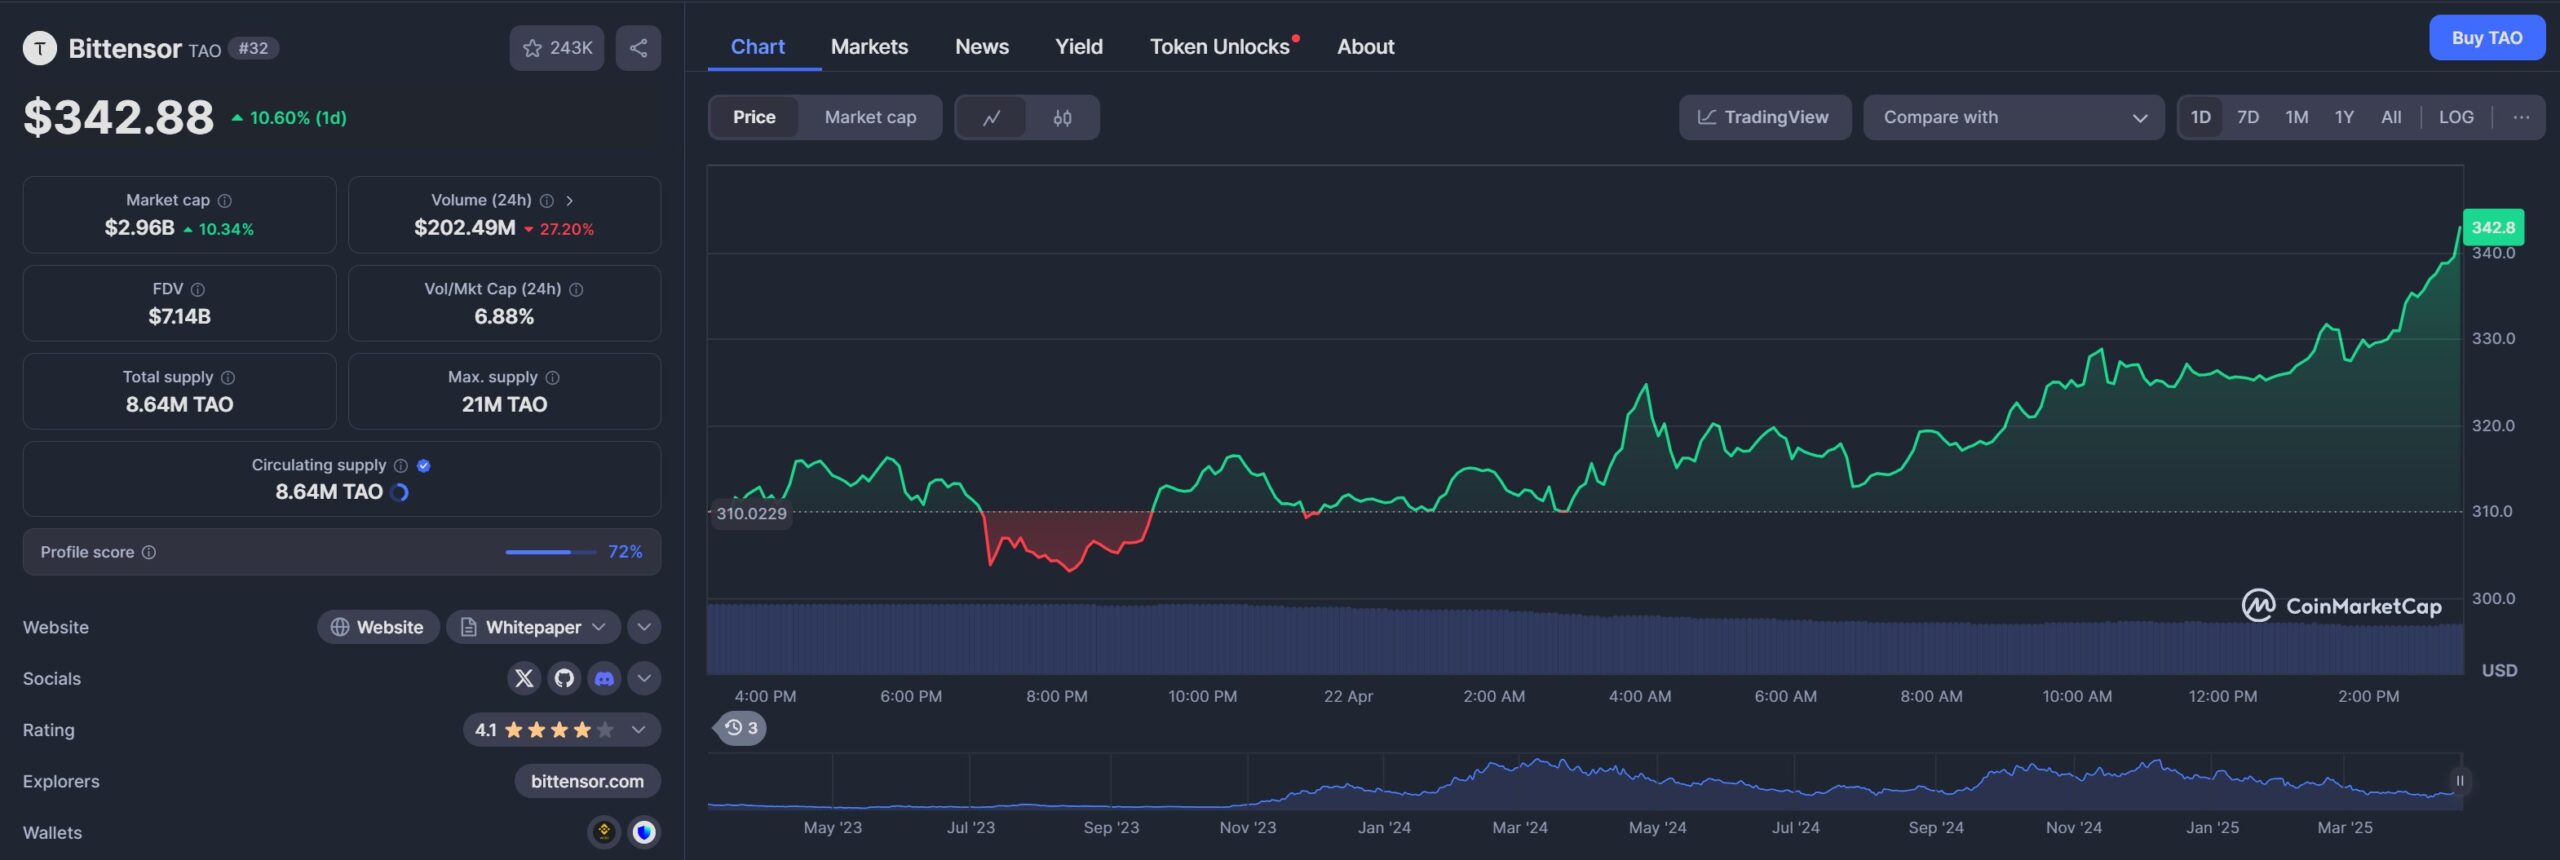Click the chart events badge showing 3
Image resolution: width=2560 pixels, height=860 pixels.
pos(741,728)
